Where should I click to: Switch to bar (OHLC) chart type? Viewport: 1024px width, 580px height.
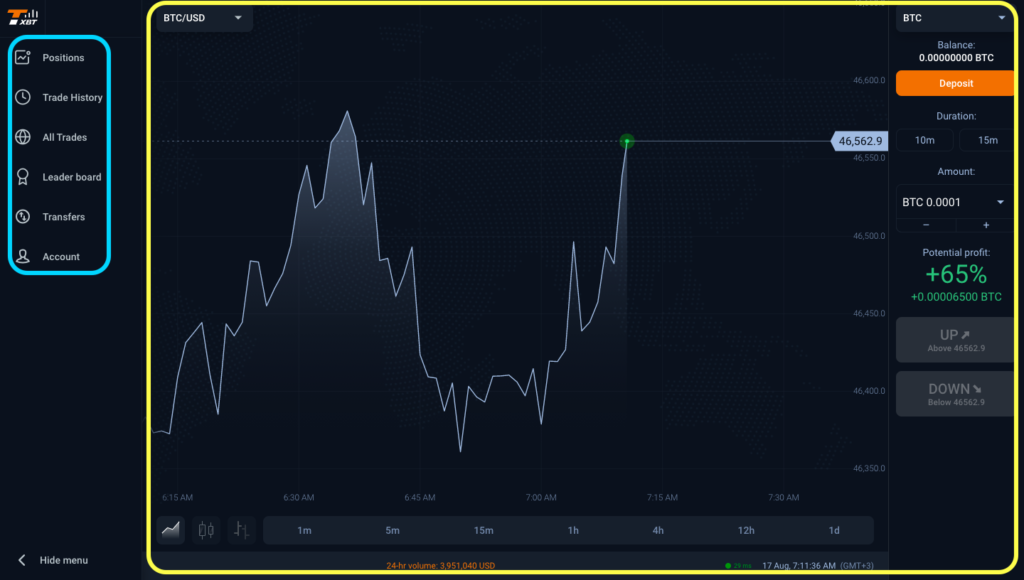coord(242,530)
